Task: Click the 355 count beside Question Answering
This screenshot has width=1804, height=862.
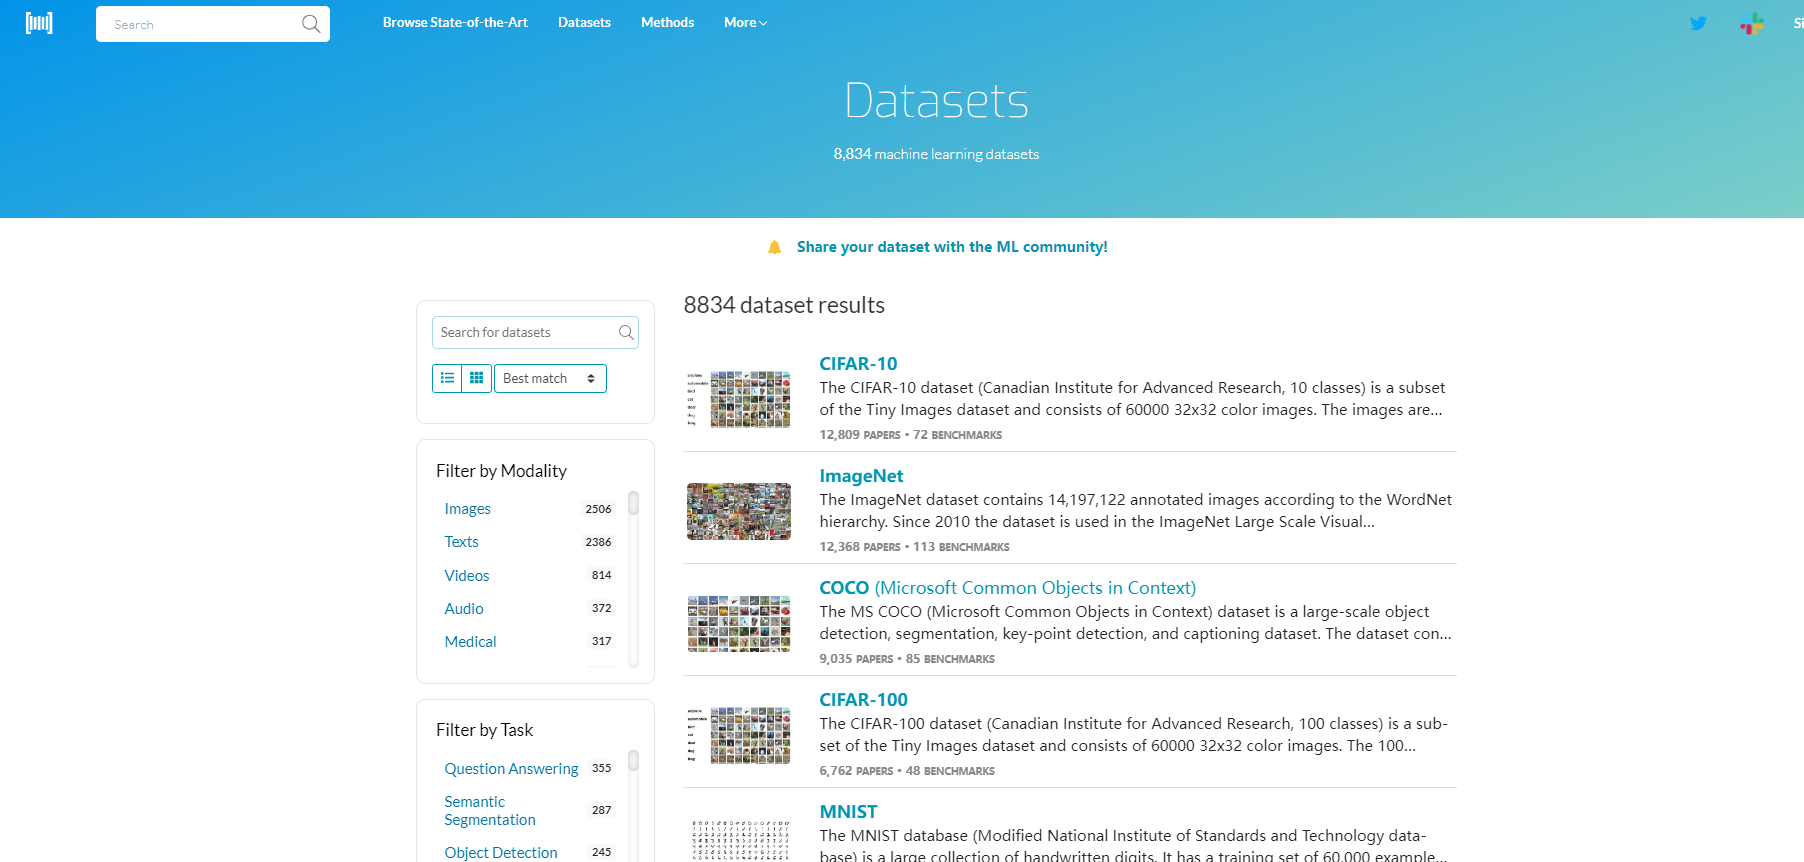Action: (x=601, y=768)
